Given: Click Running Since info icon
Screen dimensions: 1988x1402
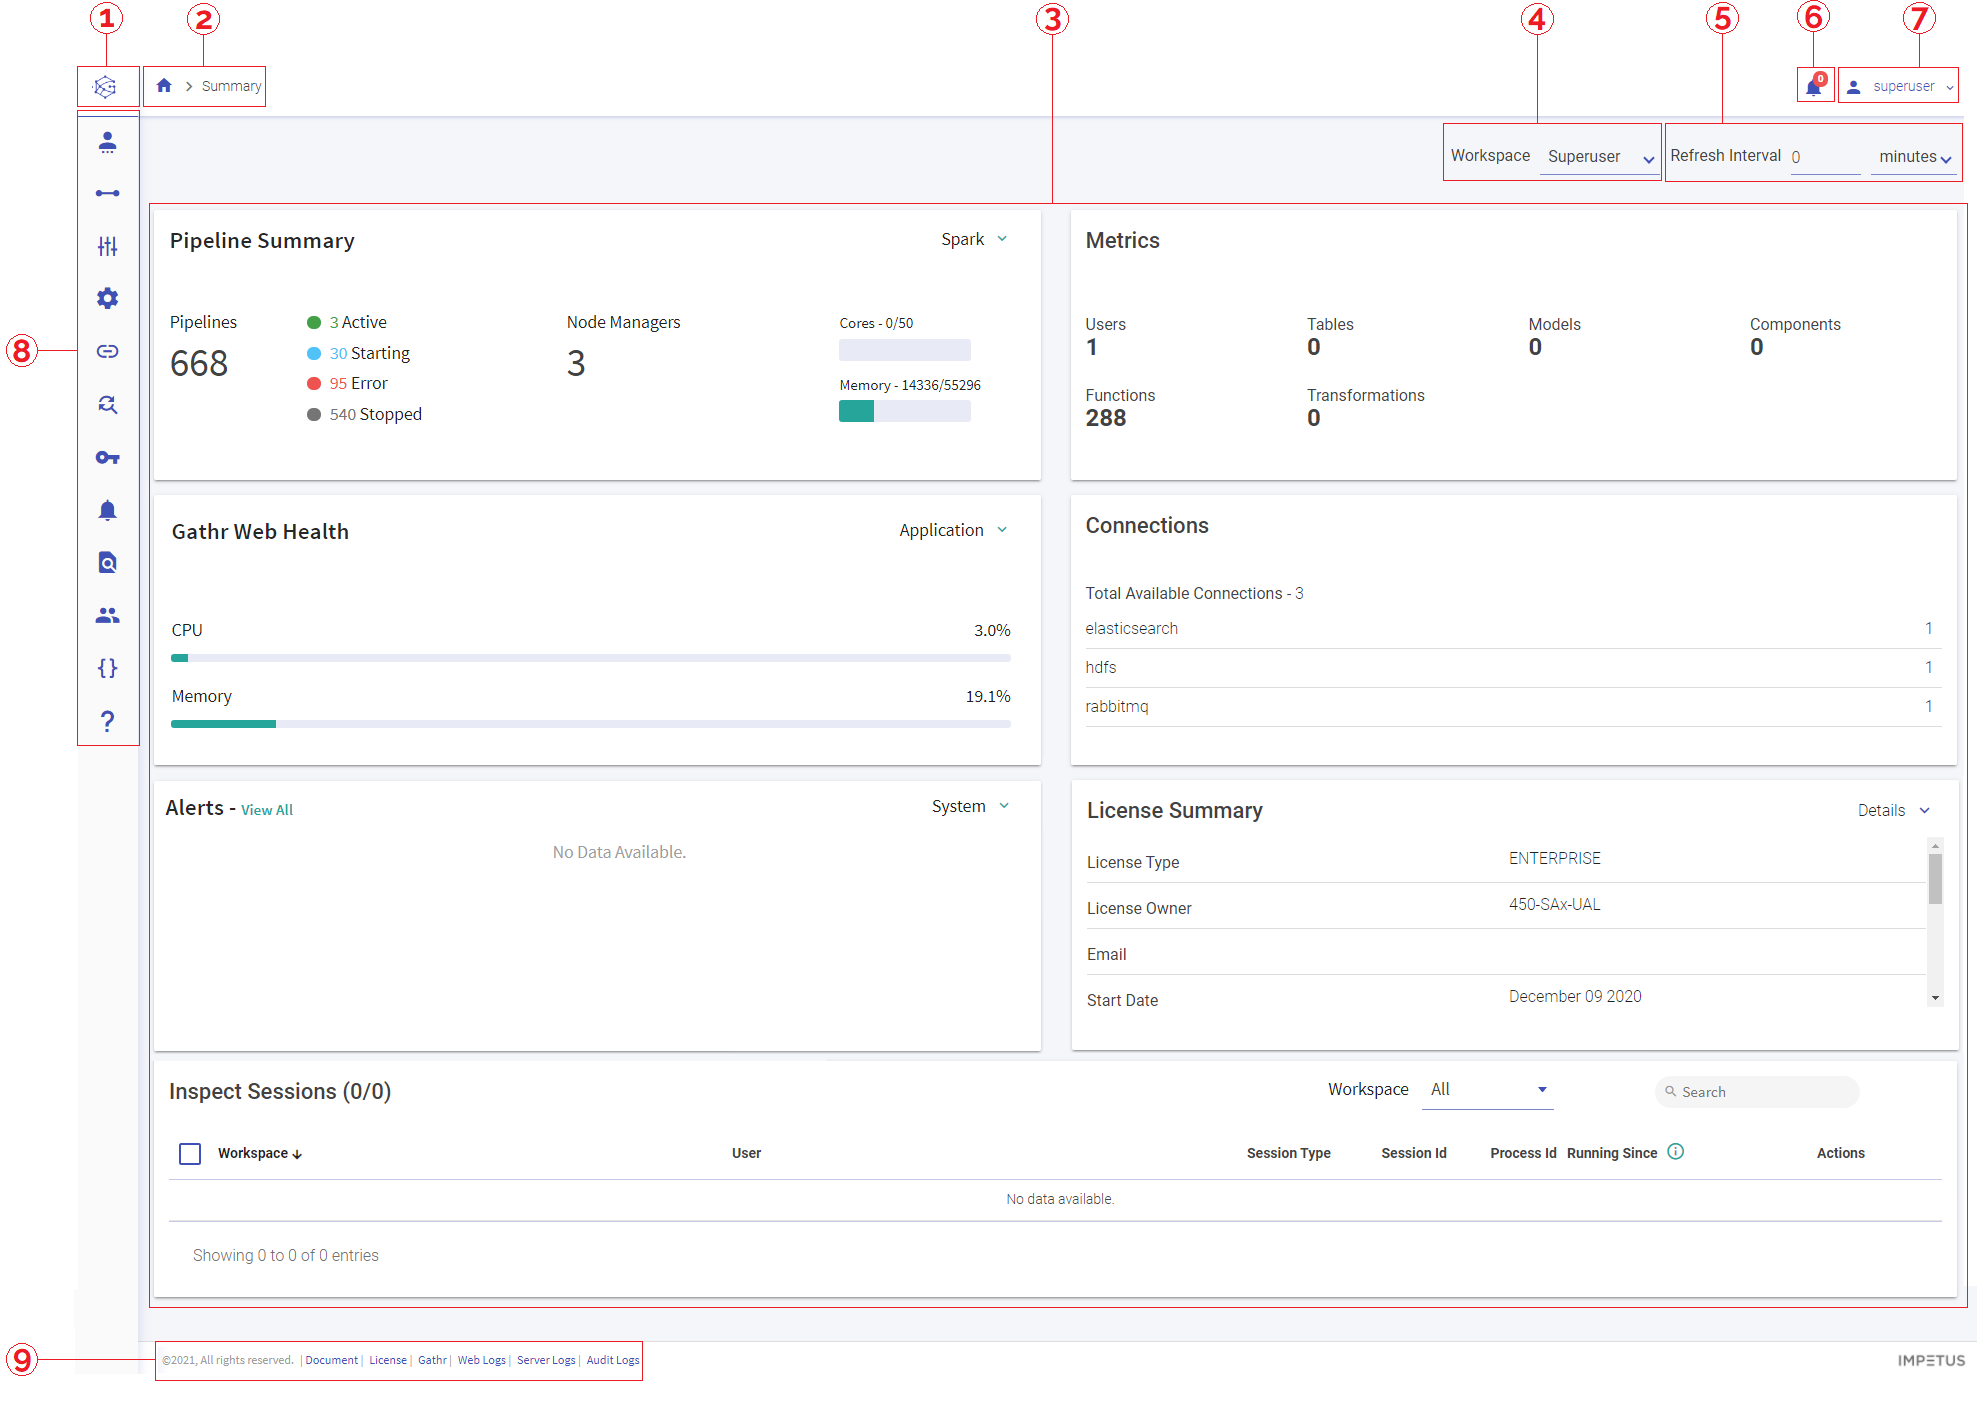Looking at the screenshot, I should point(1676,1152).
